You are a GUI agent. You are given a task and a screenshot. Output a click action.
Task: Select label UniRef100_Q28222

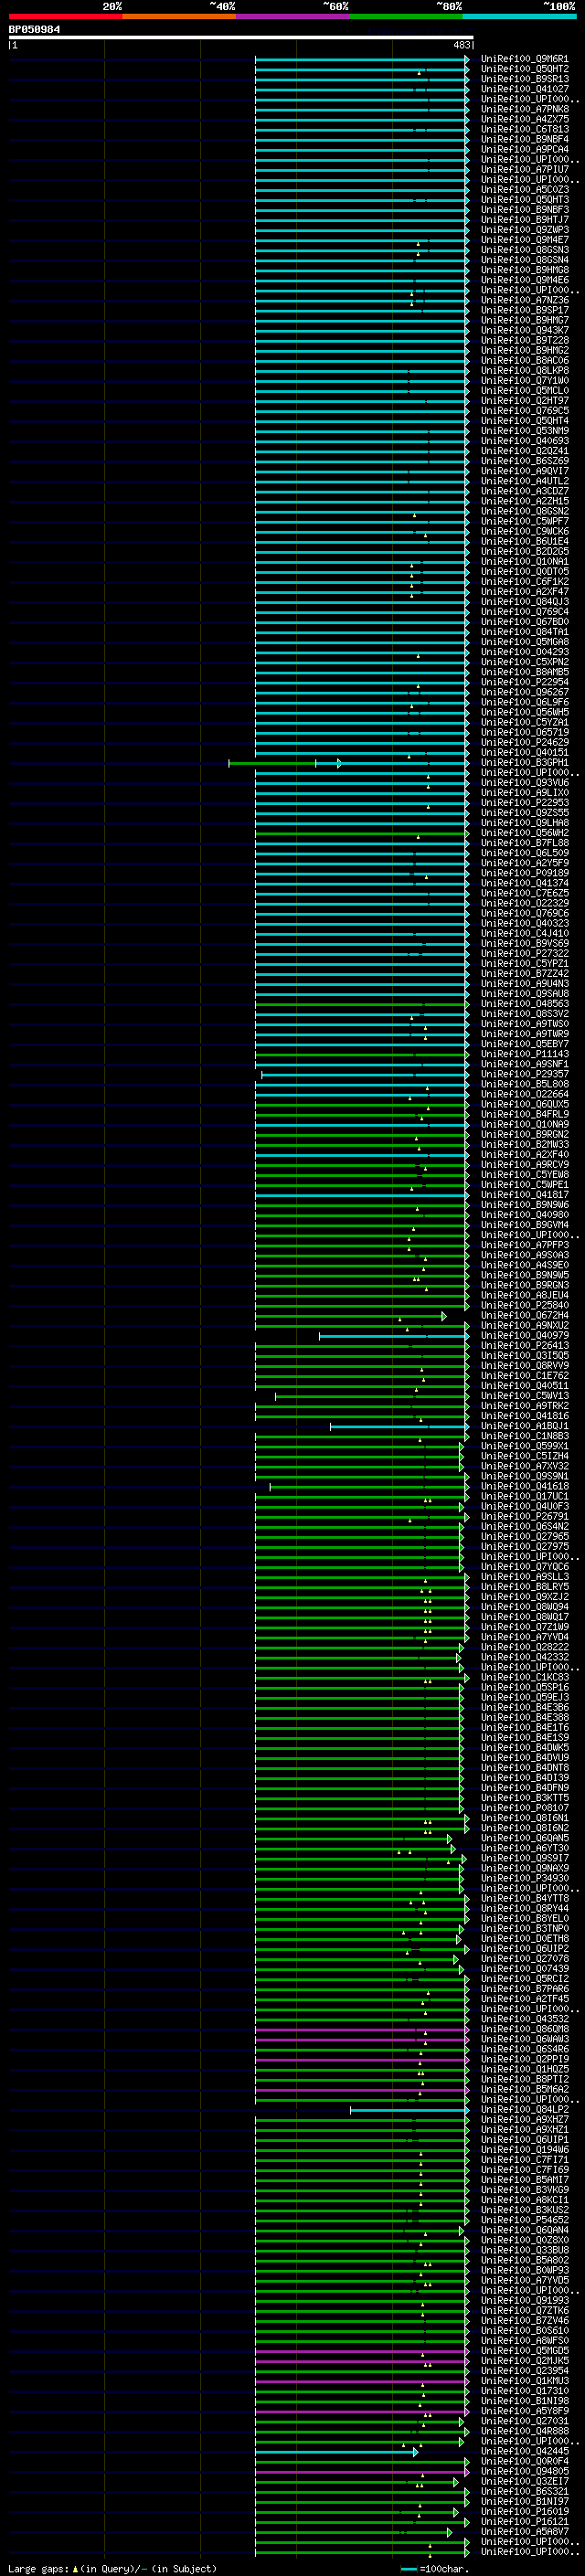(524, 1647)
